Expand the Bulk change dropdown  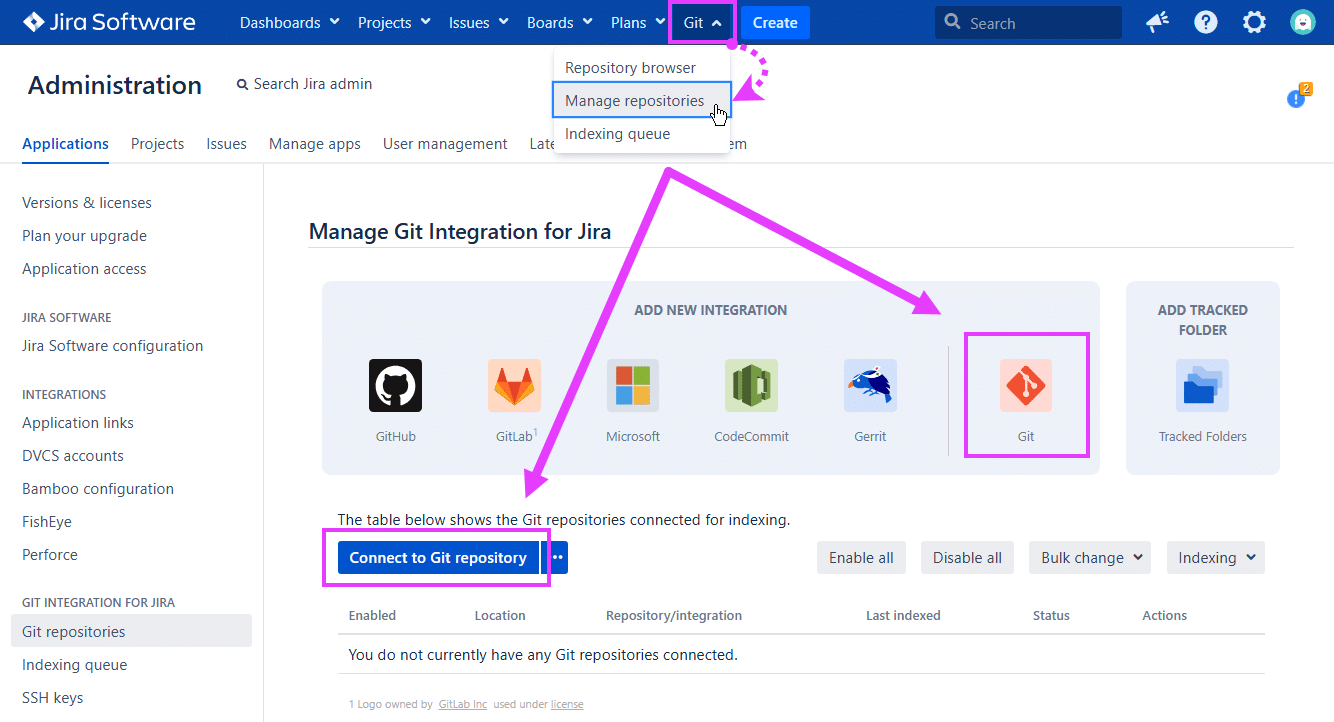1089,558
